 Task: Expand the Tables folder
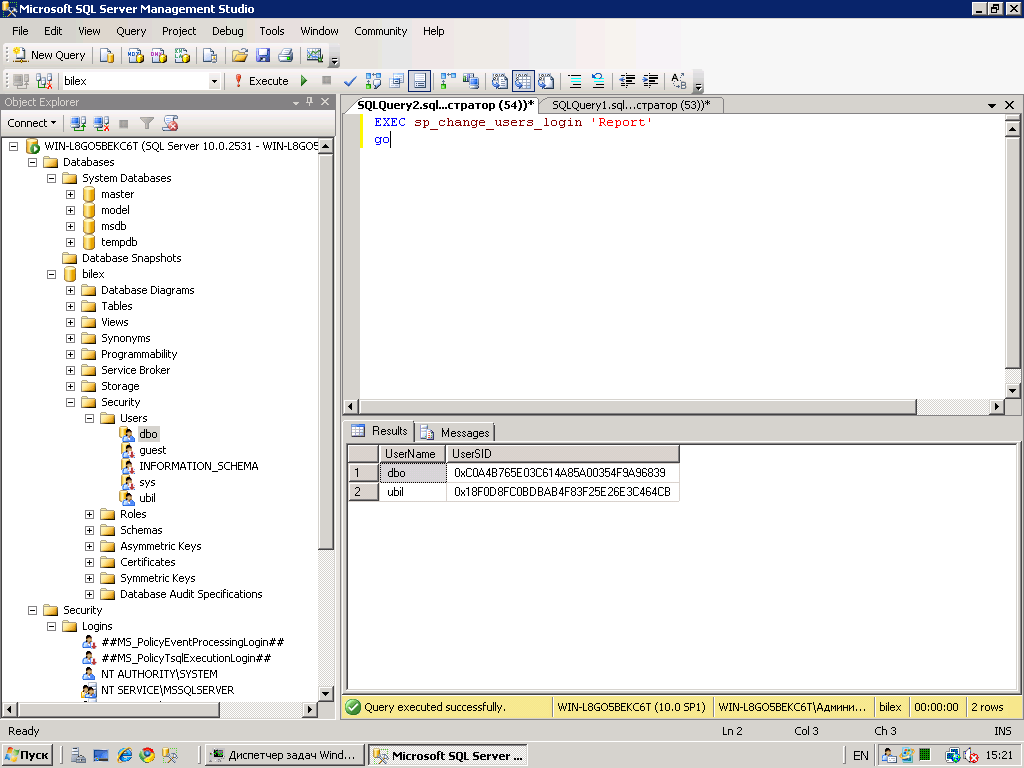pyautogui.click(x=71, y=306)
